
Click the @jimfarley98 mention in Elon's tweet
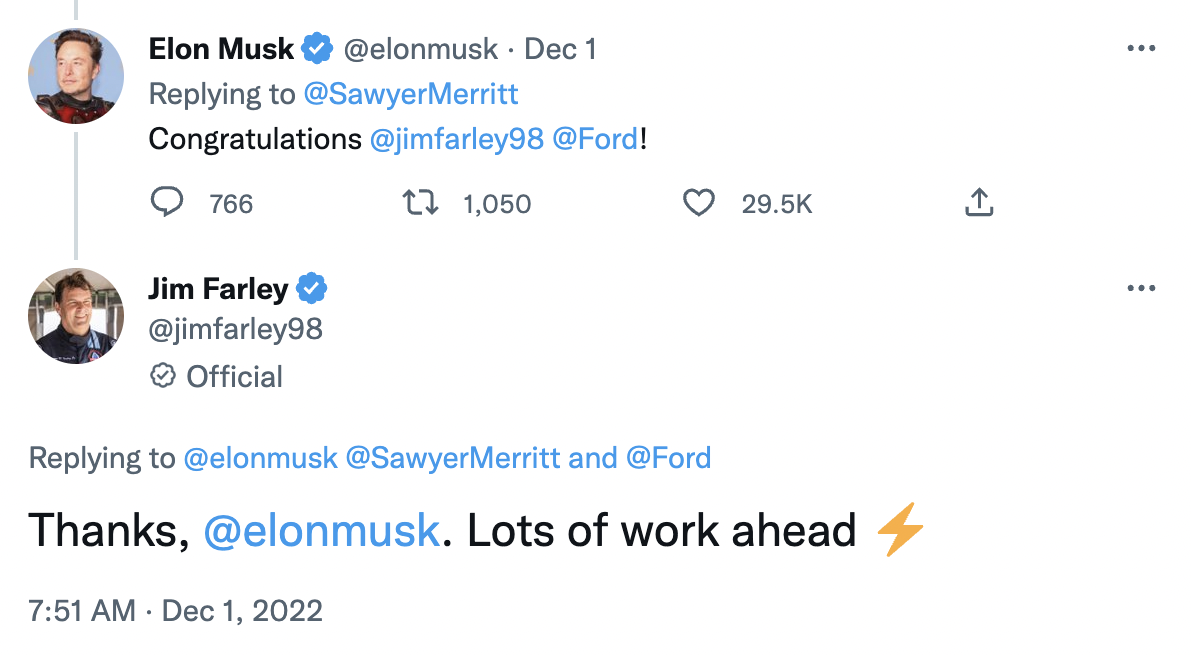click(456, 139)
